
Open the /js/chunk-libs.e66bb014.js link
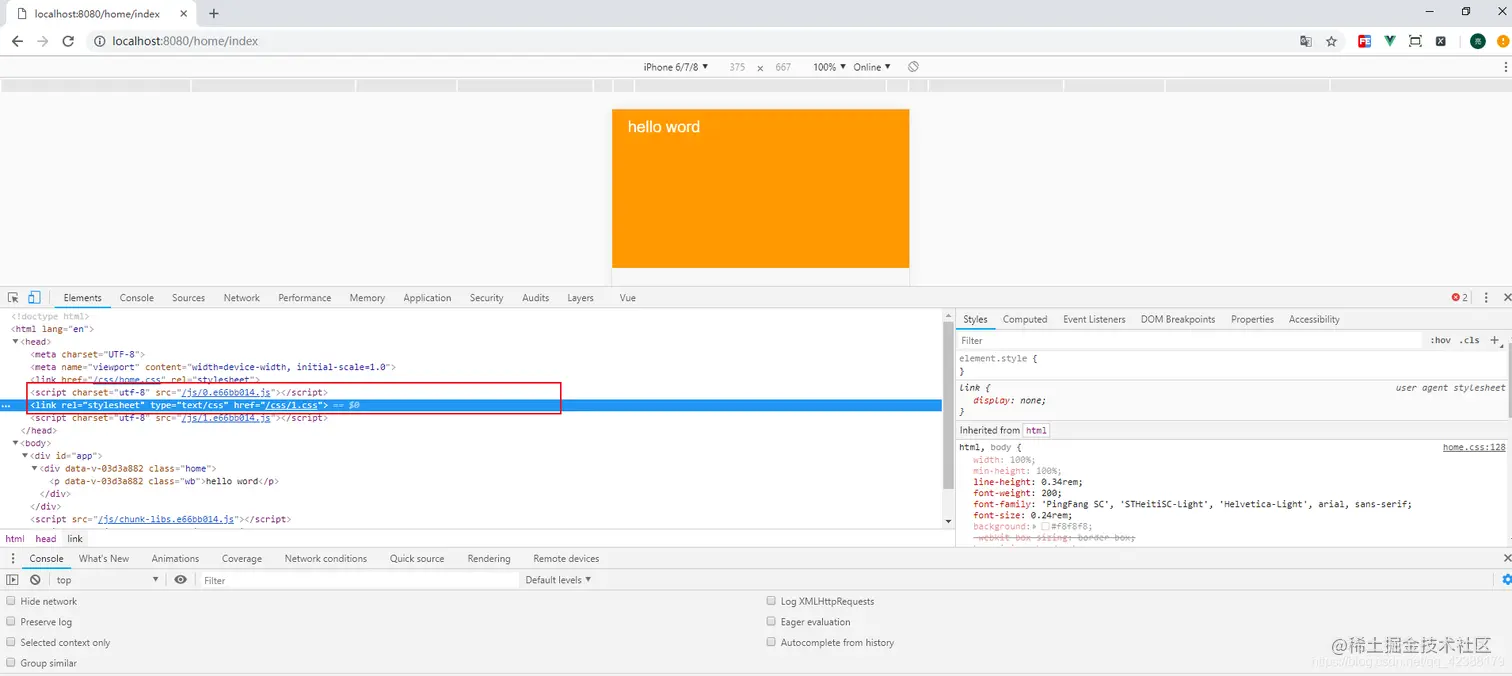166,520
